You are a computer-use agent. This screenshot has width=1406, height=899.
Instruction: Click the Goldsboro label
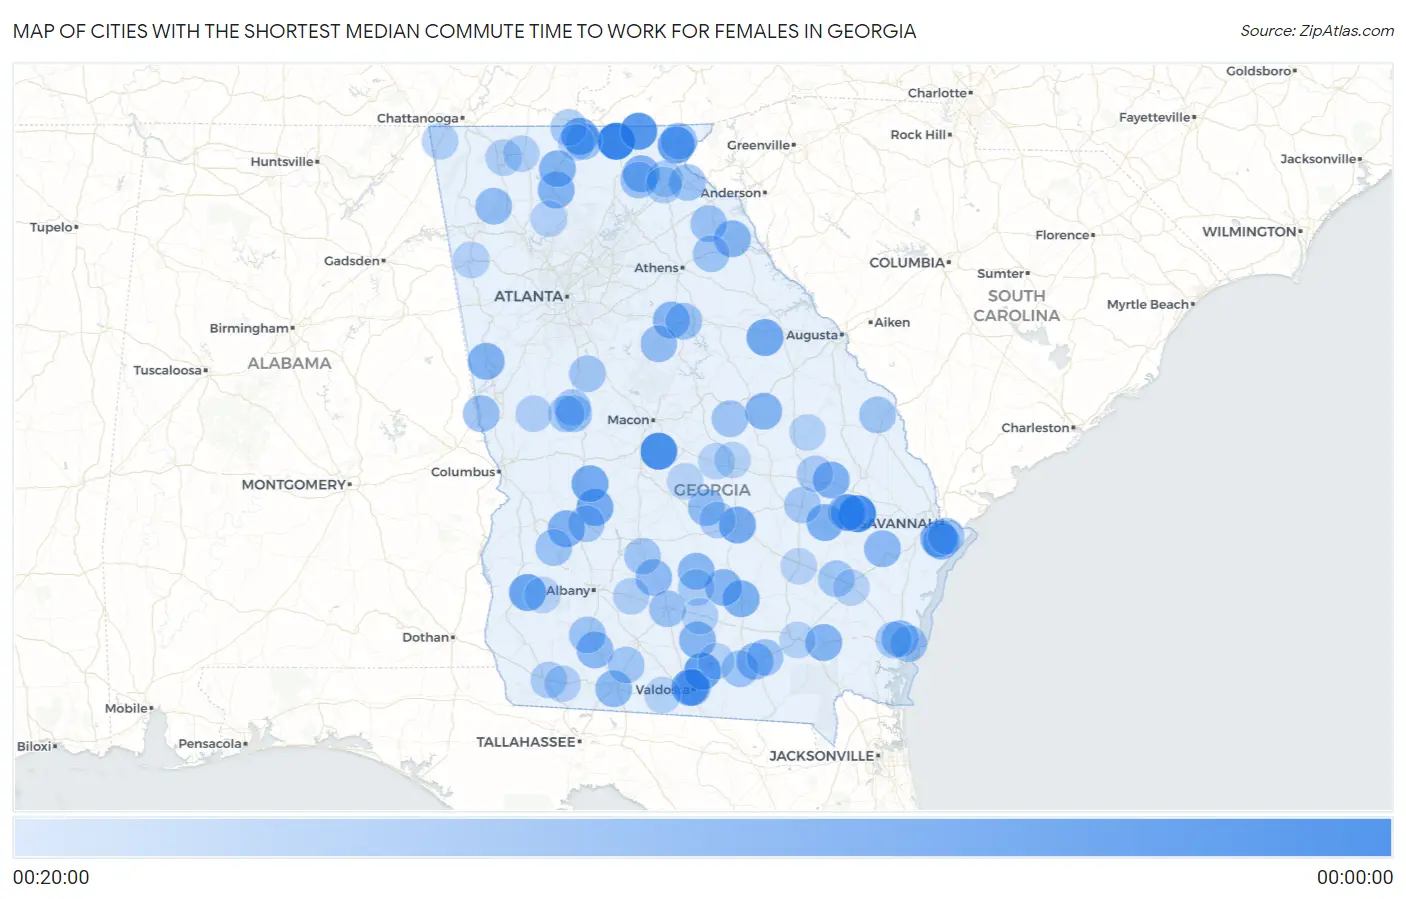point(1259,72)
